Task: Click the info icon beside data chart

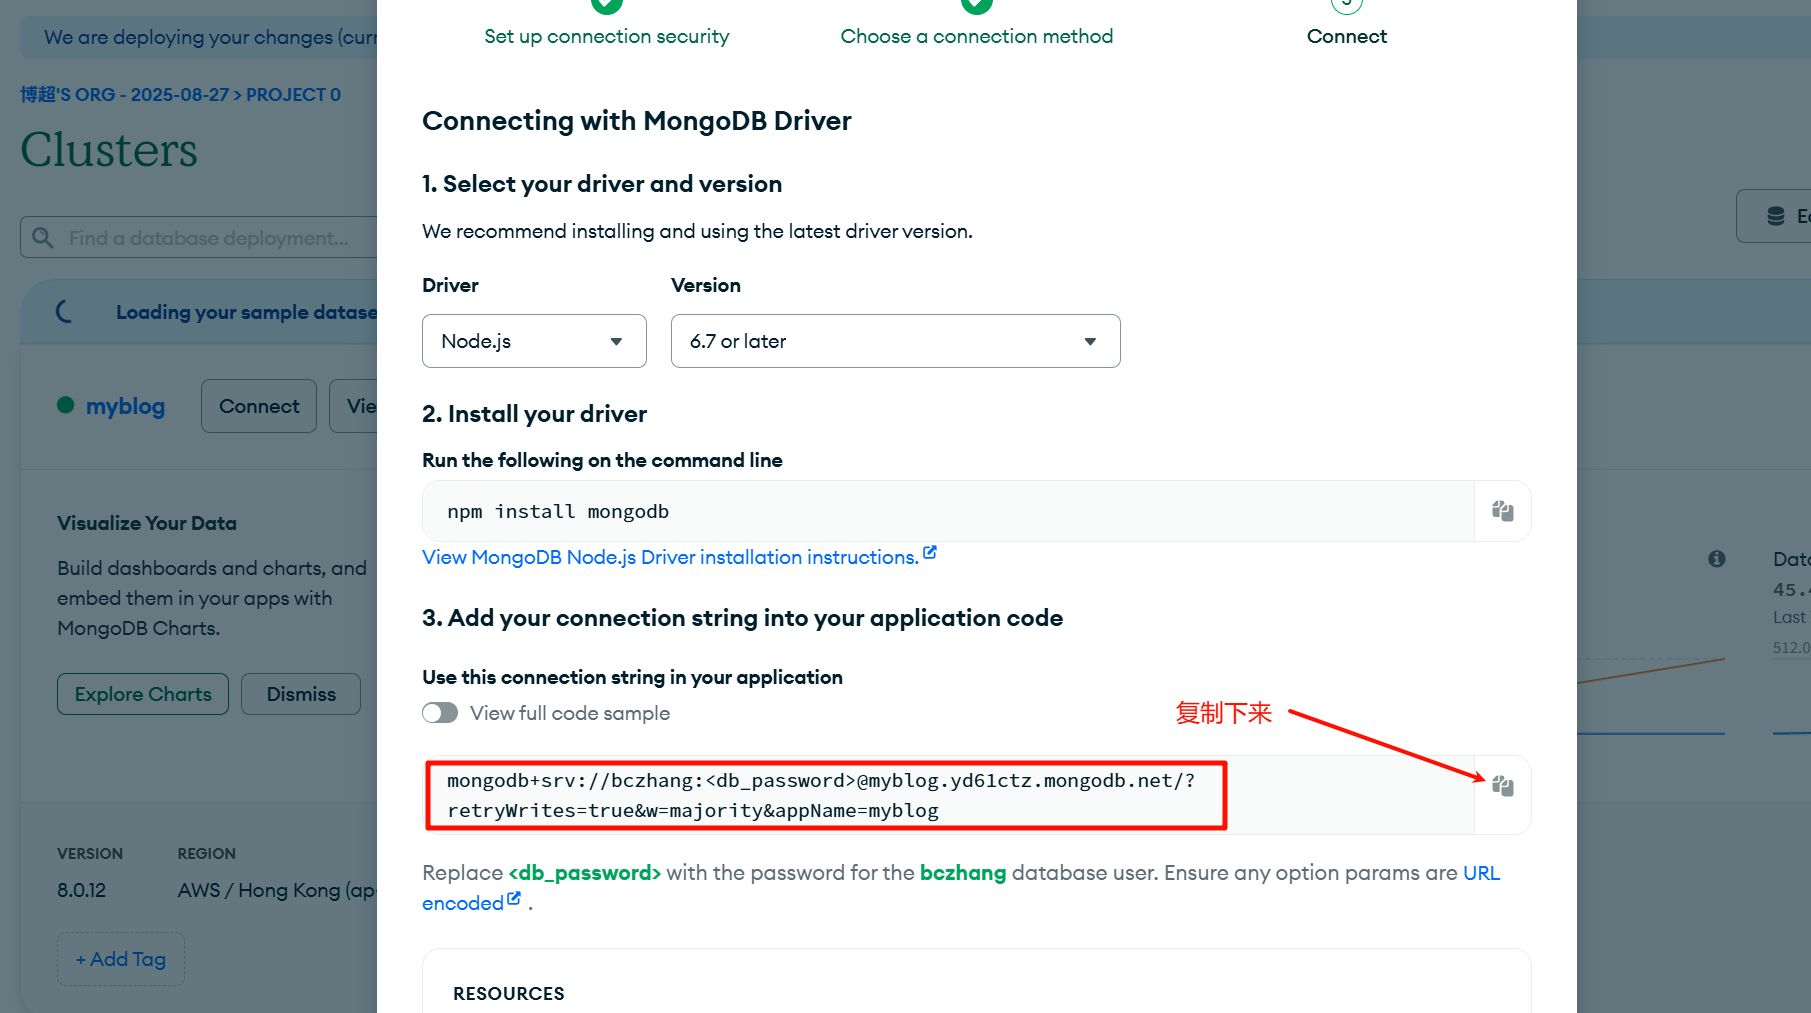Action: (1717, 559)
